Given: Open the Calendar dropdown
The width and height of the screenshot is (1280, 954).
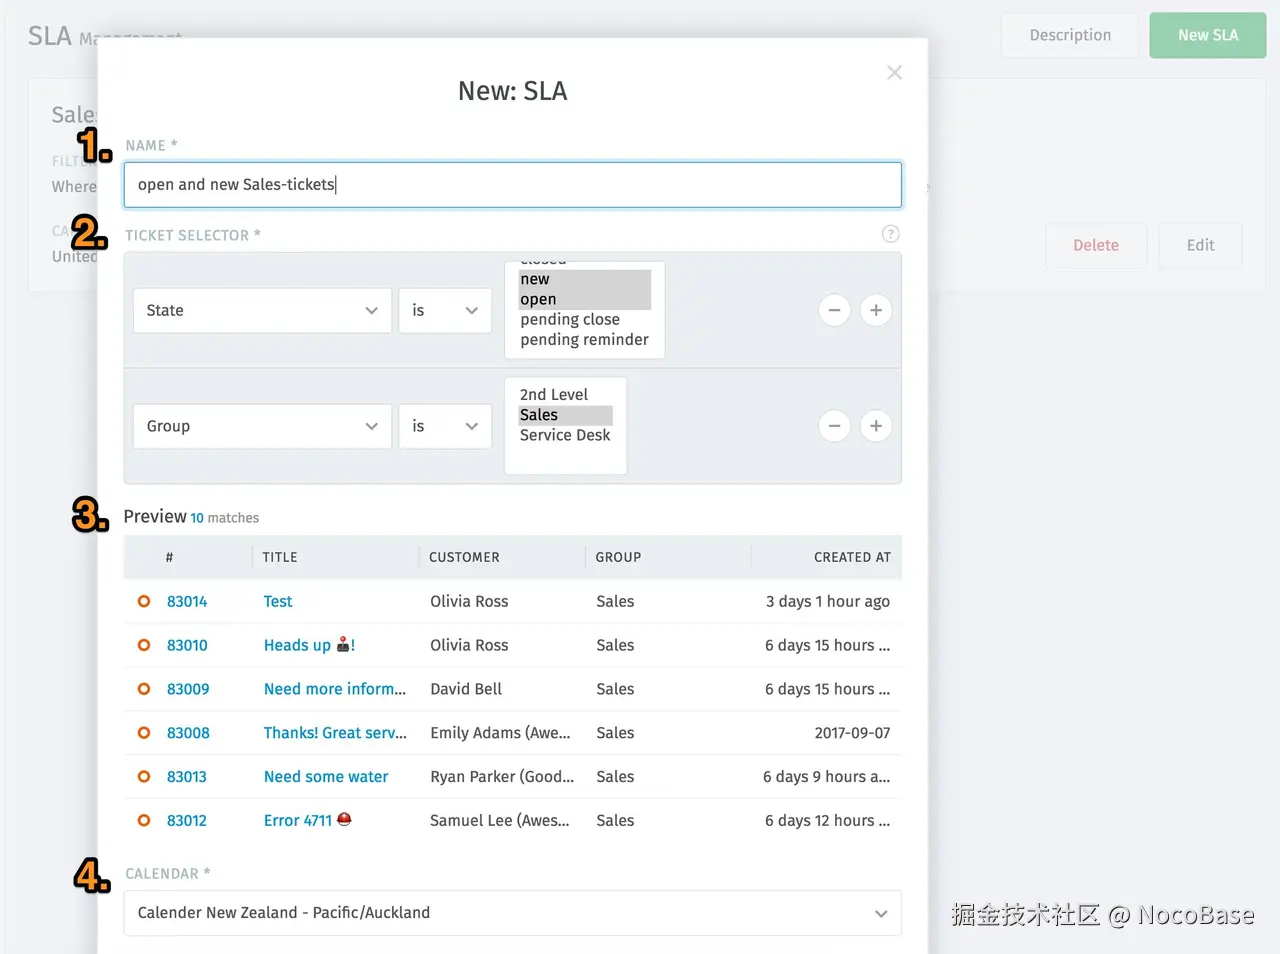Looking at the screenshot, I should coord(513,913).
